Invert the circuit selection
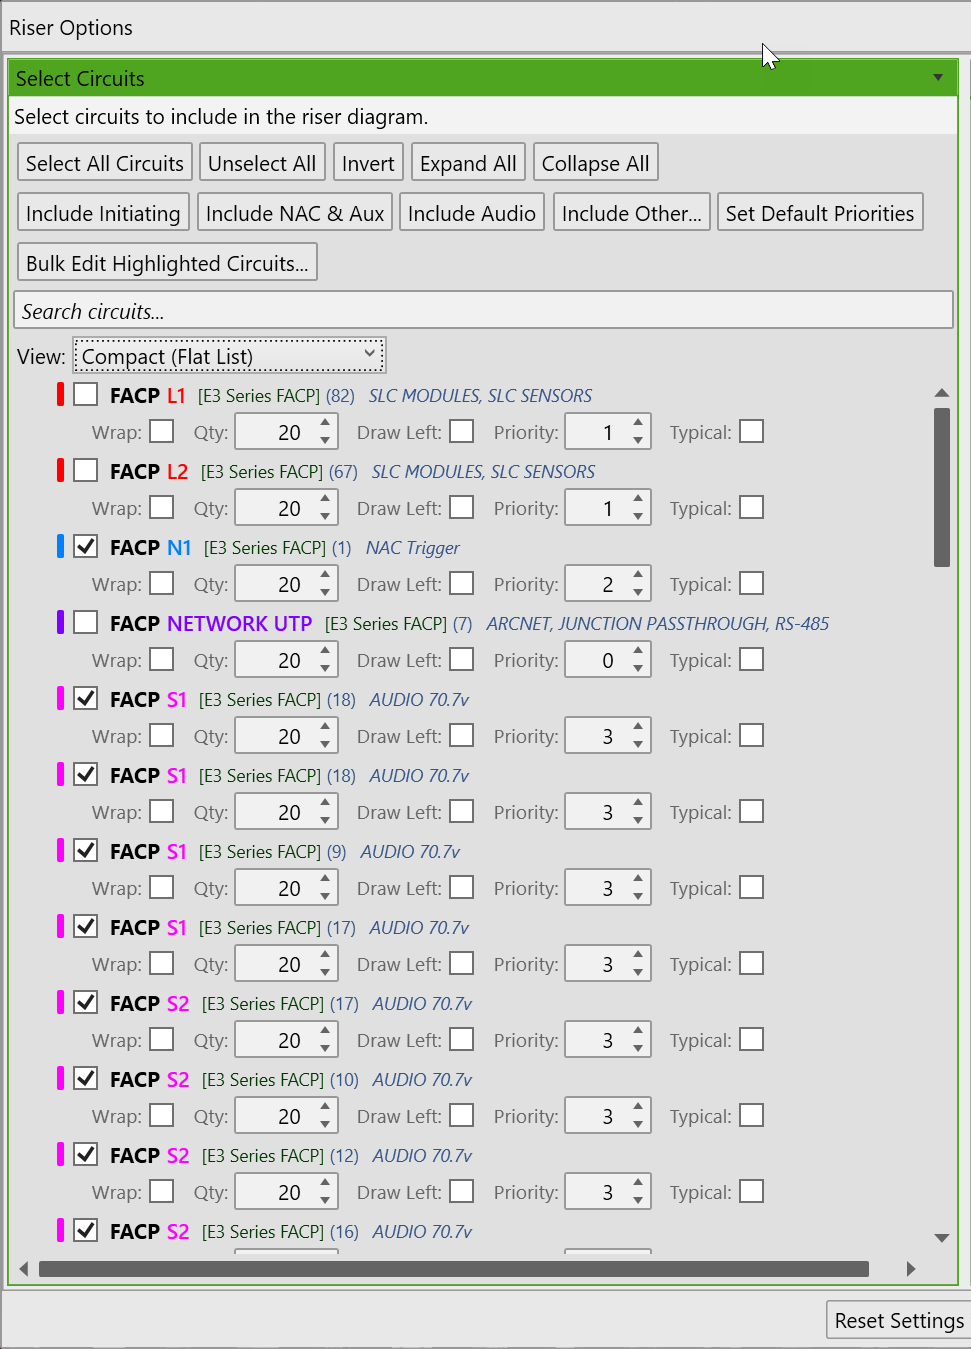 click(368, 163)
